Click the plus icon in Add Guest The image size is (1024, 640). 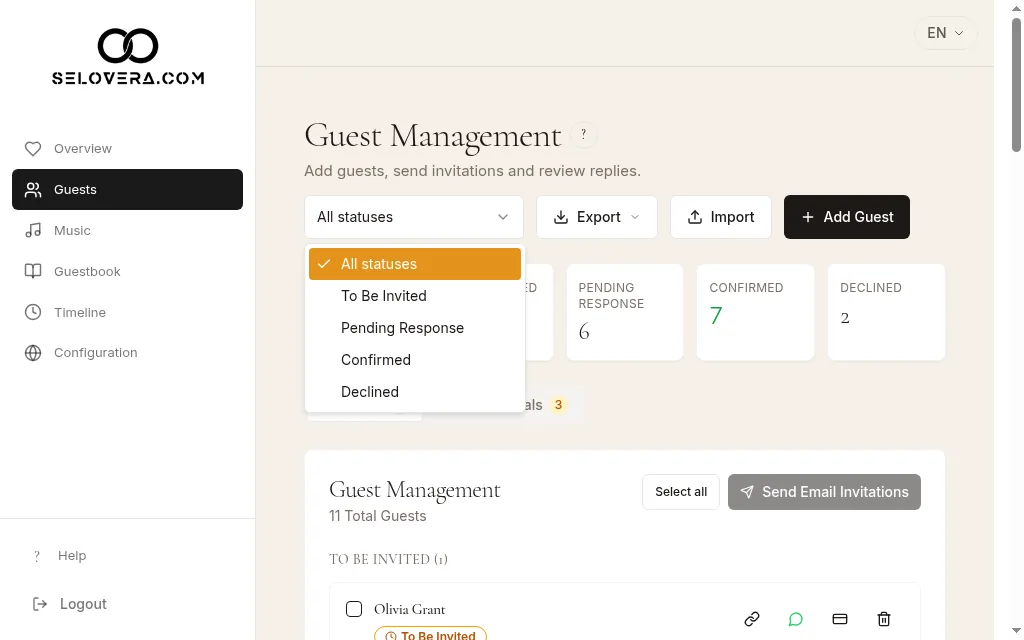[x=808, y=217]
